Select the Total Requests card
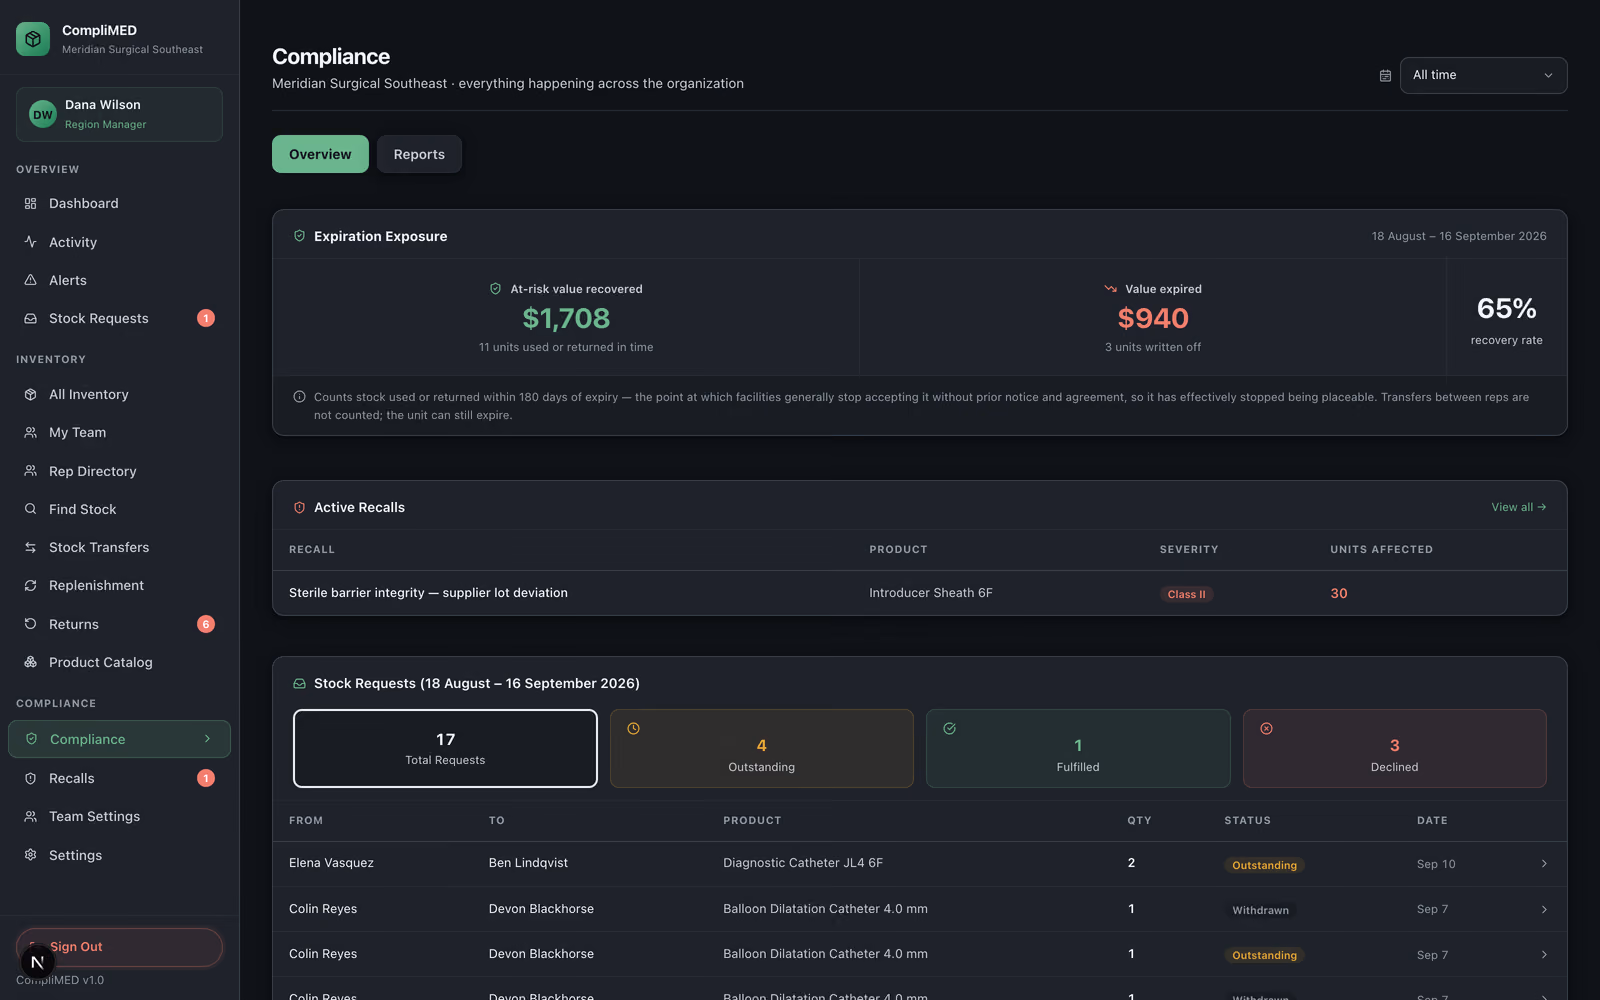 [445, 748]
